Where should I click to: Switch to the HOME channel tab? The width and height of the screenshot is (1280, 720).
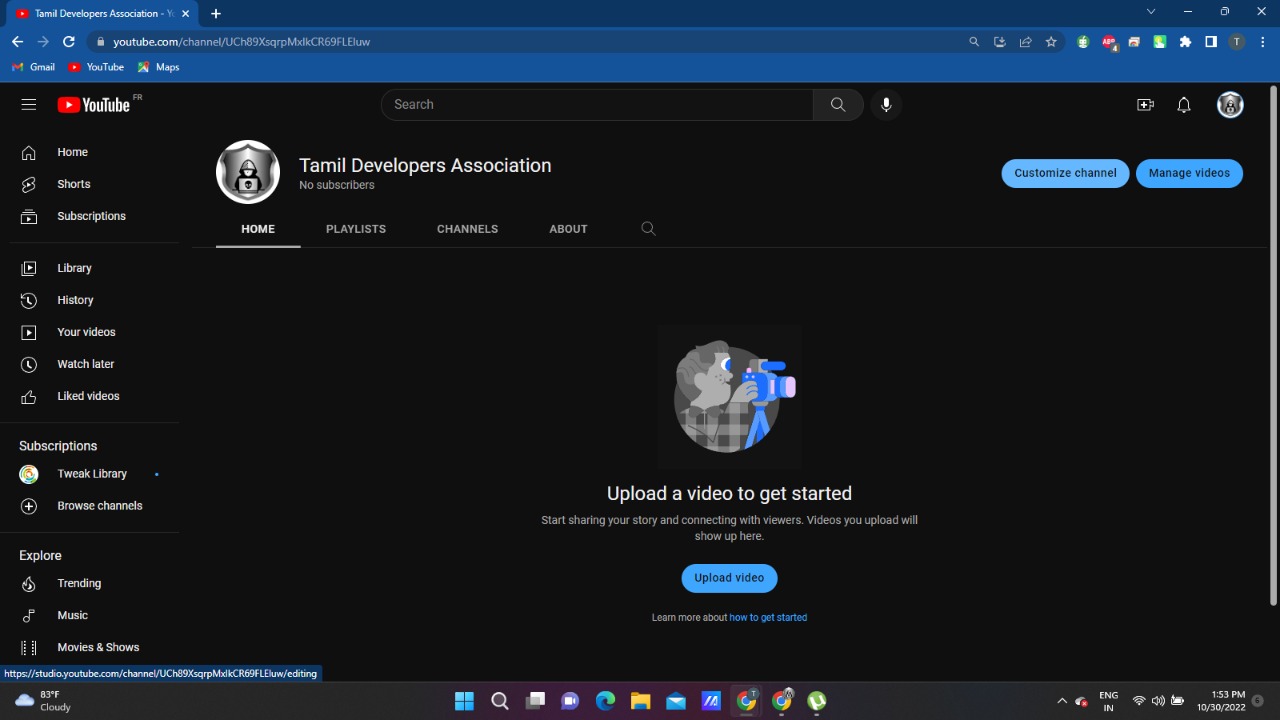coord(258,229)
